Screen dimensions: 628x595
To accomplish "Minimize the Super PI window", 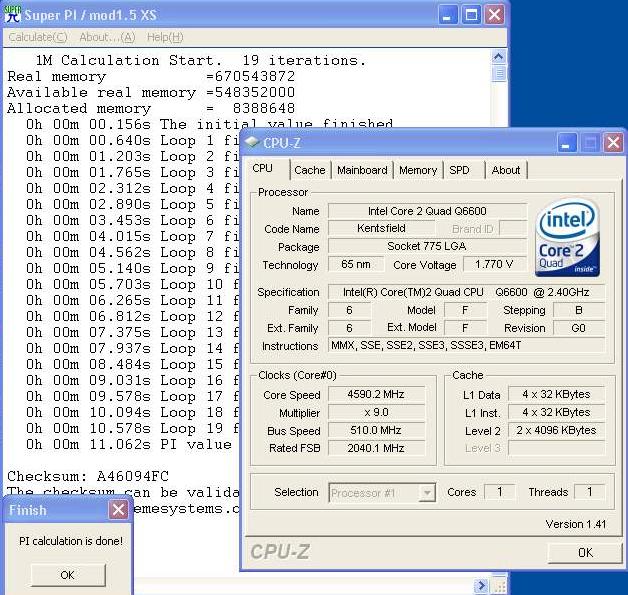I will (448, 15).
